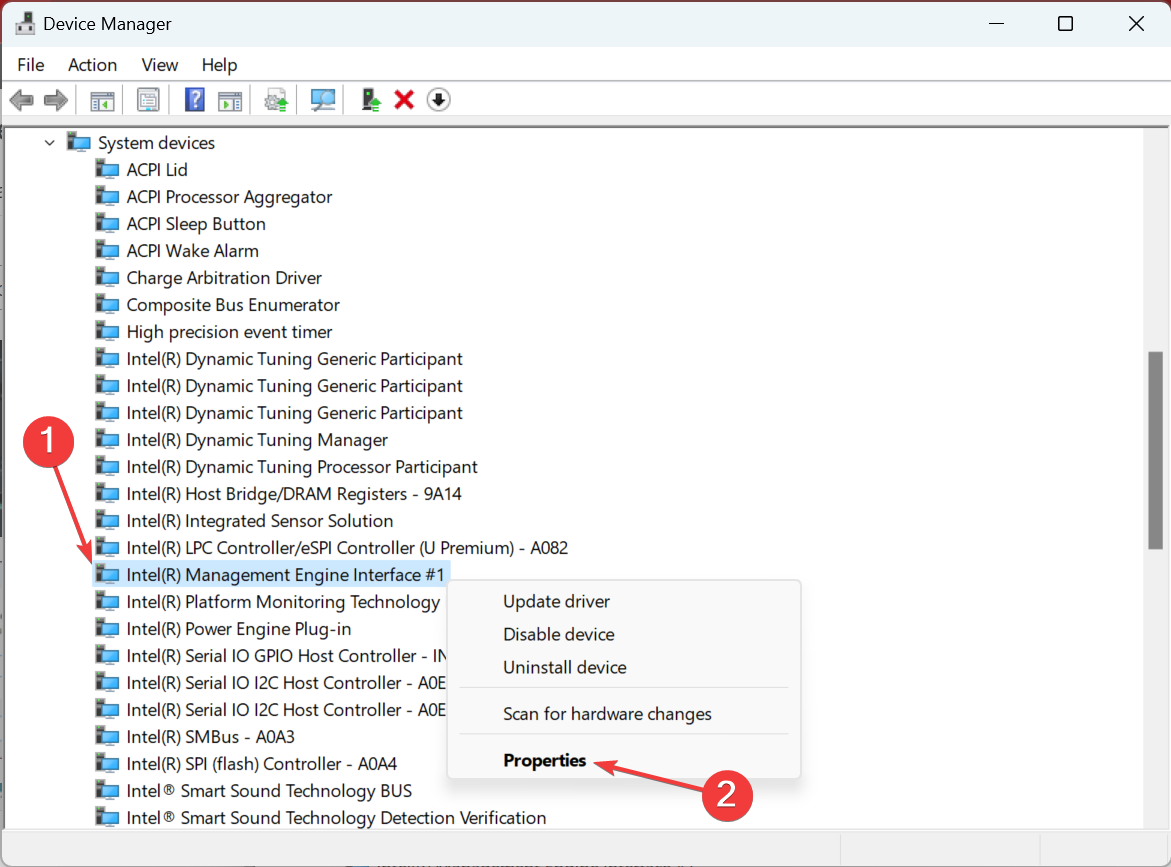The width and height of the screenshot is (1171, 867).
Task: Click the Device Manager icon in the title bar
Action: (25, 24)
